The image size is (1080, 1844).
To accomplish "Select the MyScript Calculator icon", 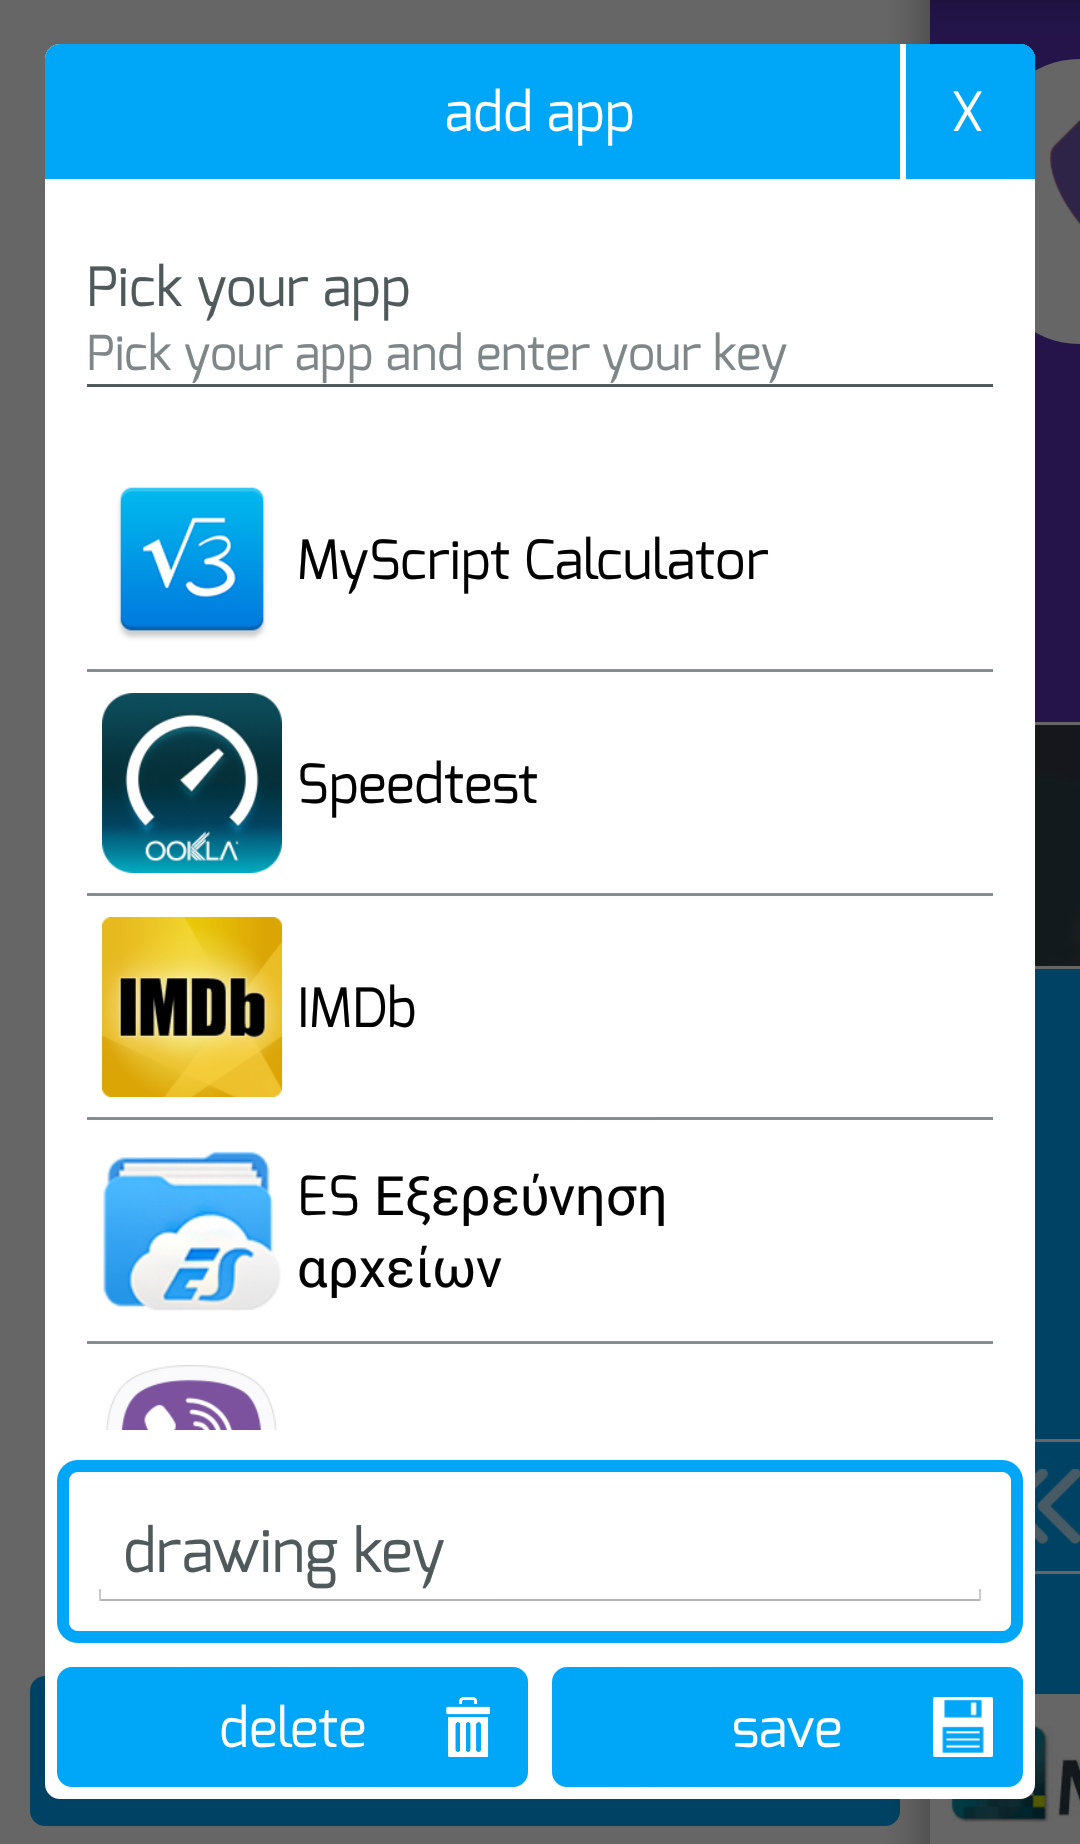I will pyautogui.click(x=192, y=560).
